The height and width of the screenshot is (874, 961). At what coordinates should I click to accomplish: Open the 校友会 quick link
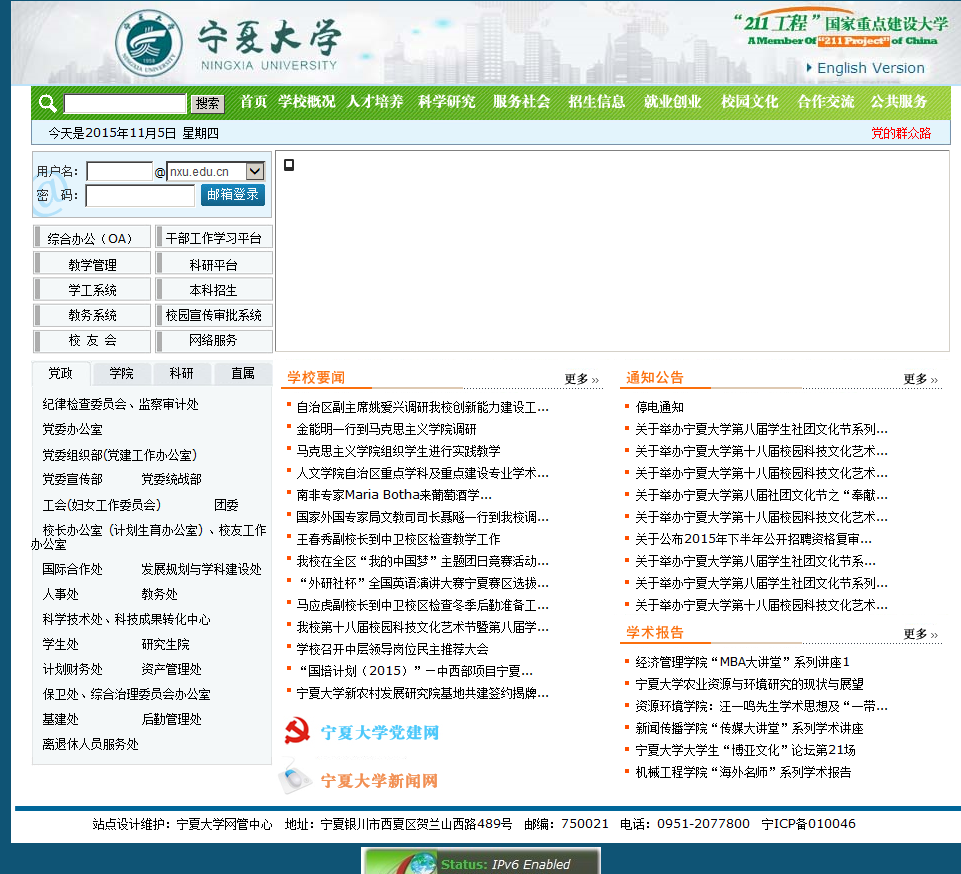(92, 340)
